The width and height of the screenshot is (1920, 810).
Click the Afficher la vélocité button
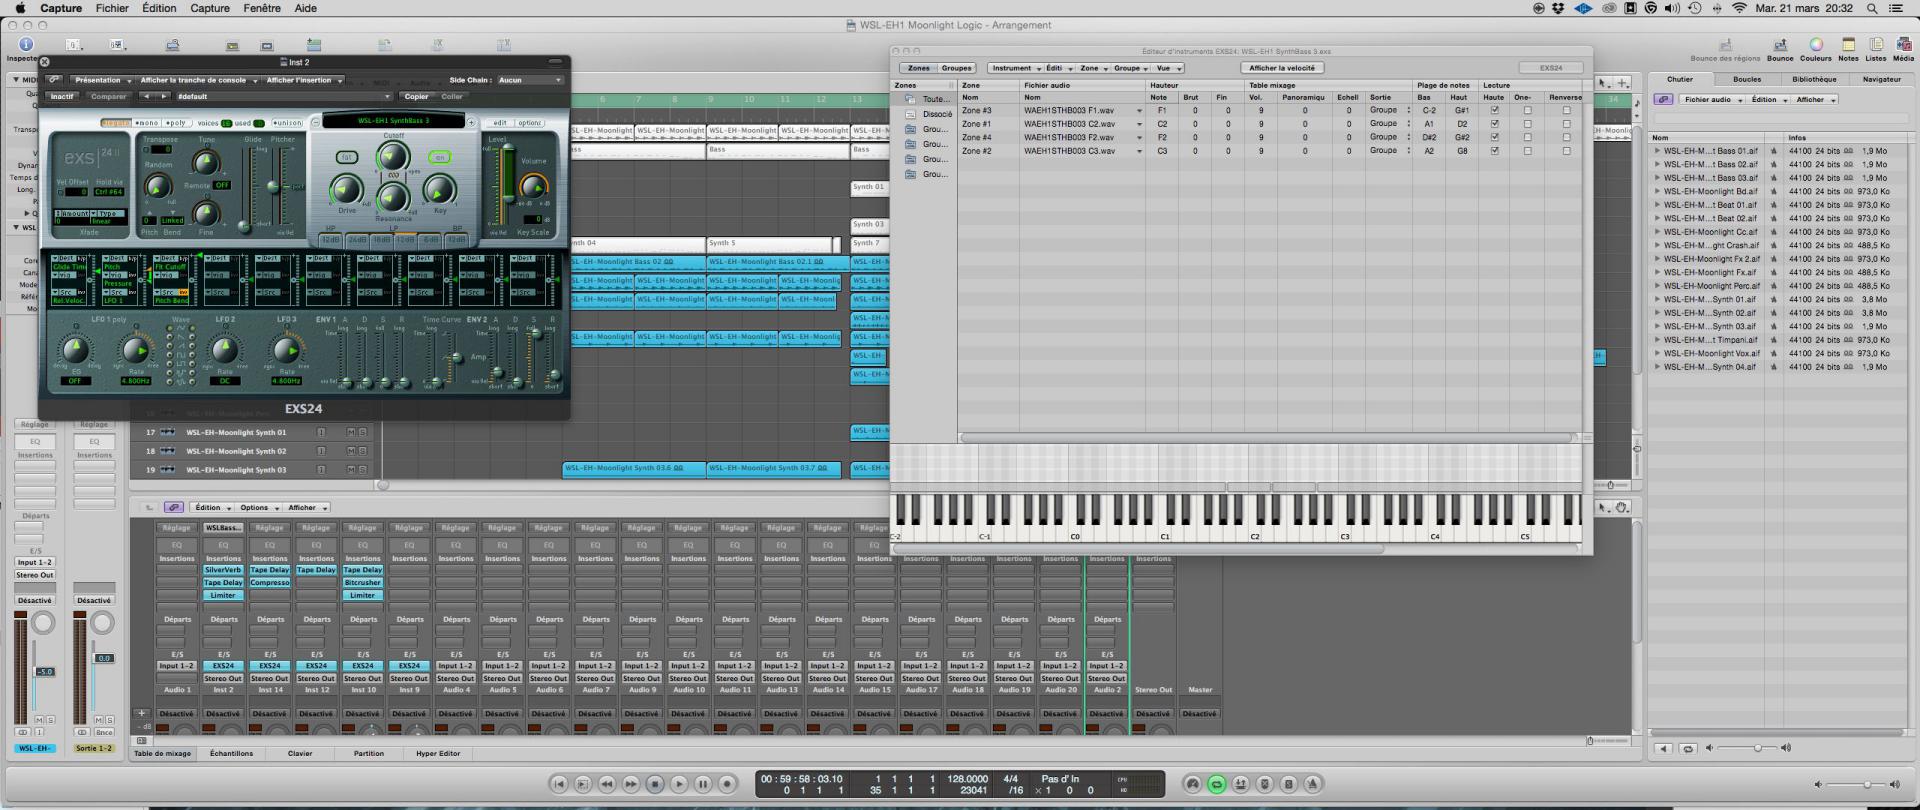pos(1283,68)
